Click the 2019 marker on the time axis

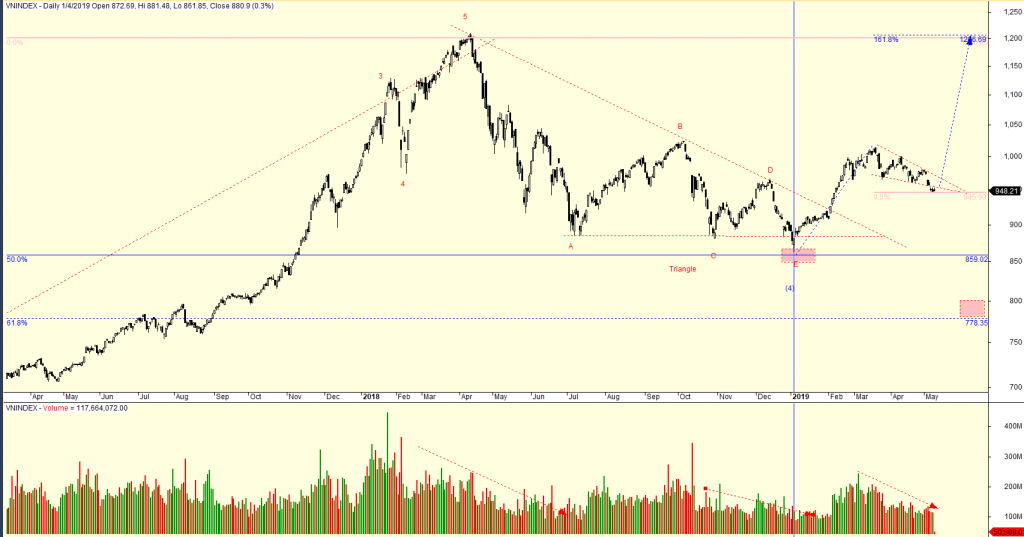click(x=800, y=396)
